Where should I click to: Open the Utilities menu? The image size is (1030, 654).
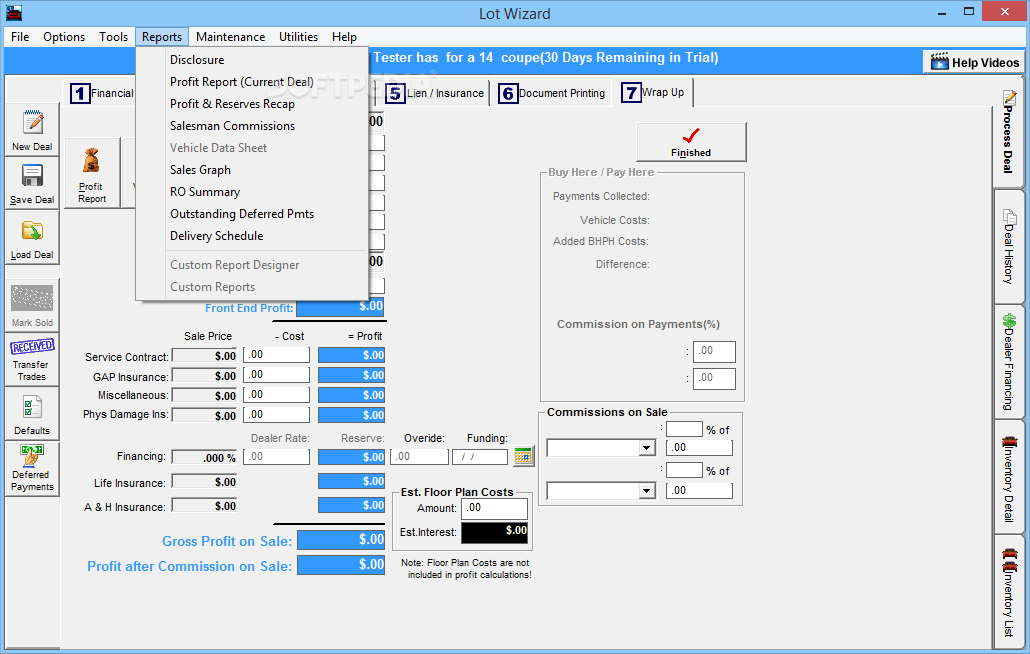point(298,37)
